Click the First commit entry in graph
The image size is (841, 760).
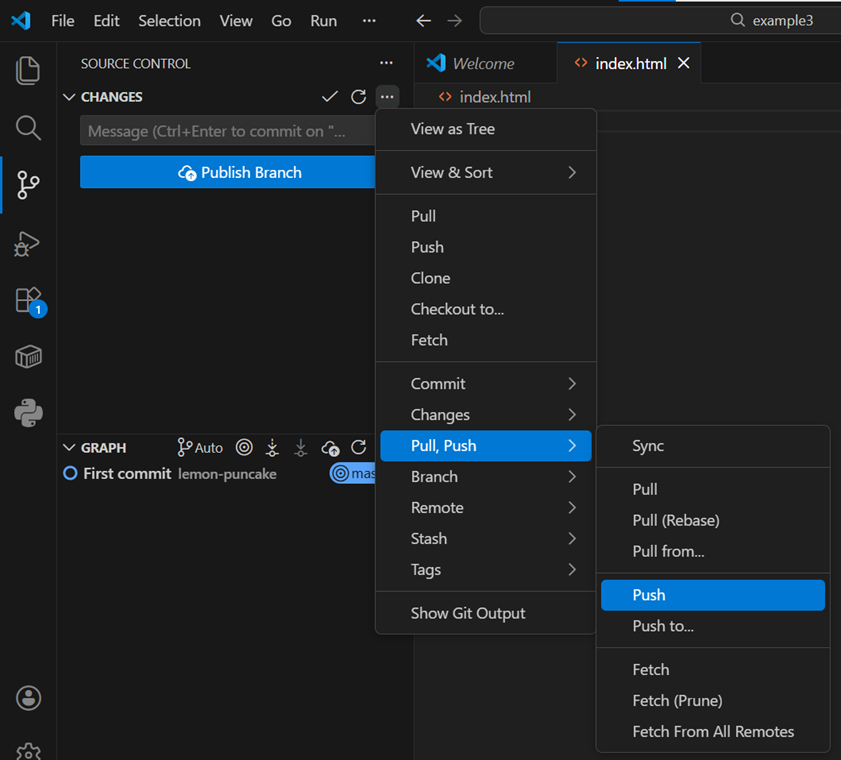pos(127,474)
